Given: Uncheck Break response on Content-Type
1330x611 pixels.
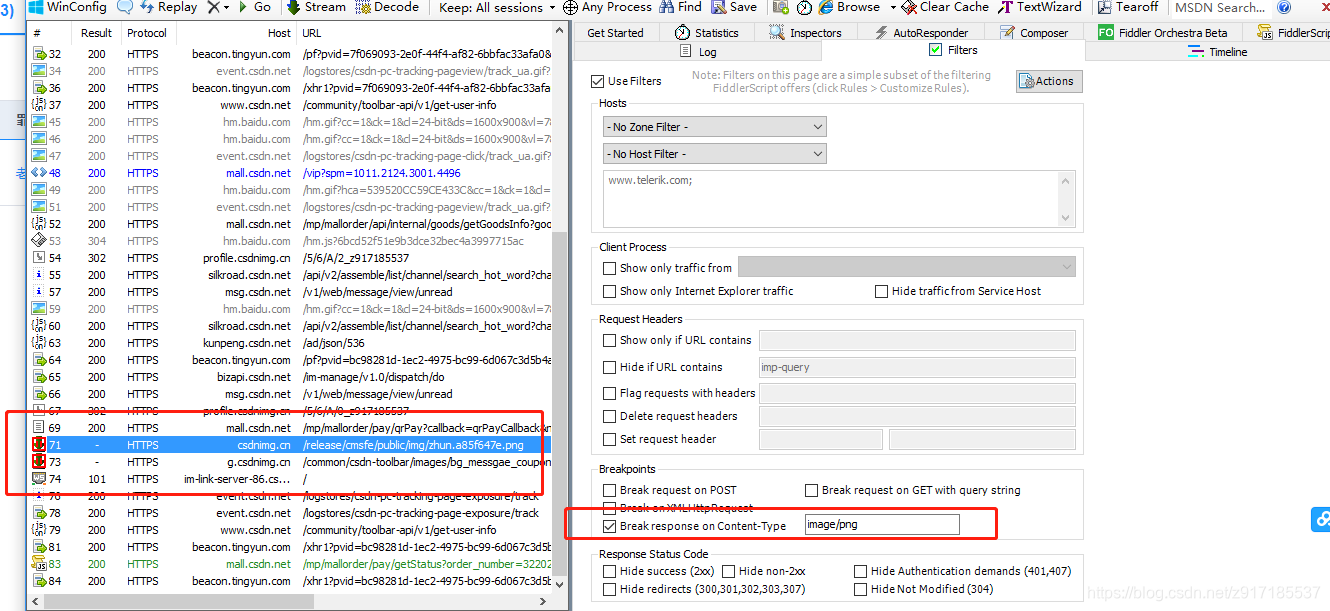Looking at the screenshot, I should 609,526.
